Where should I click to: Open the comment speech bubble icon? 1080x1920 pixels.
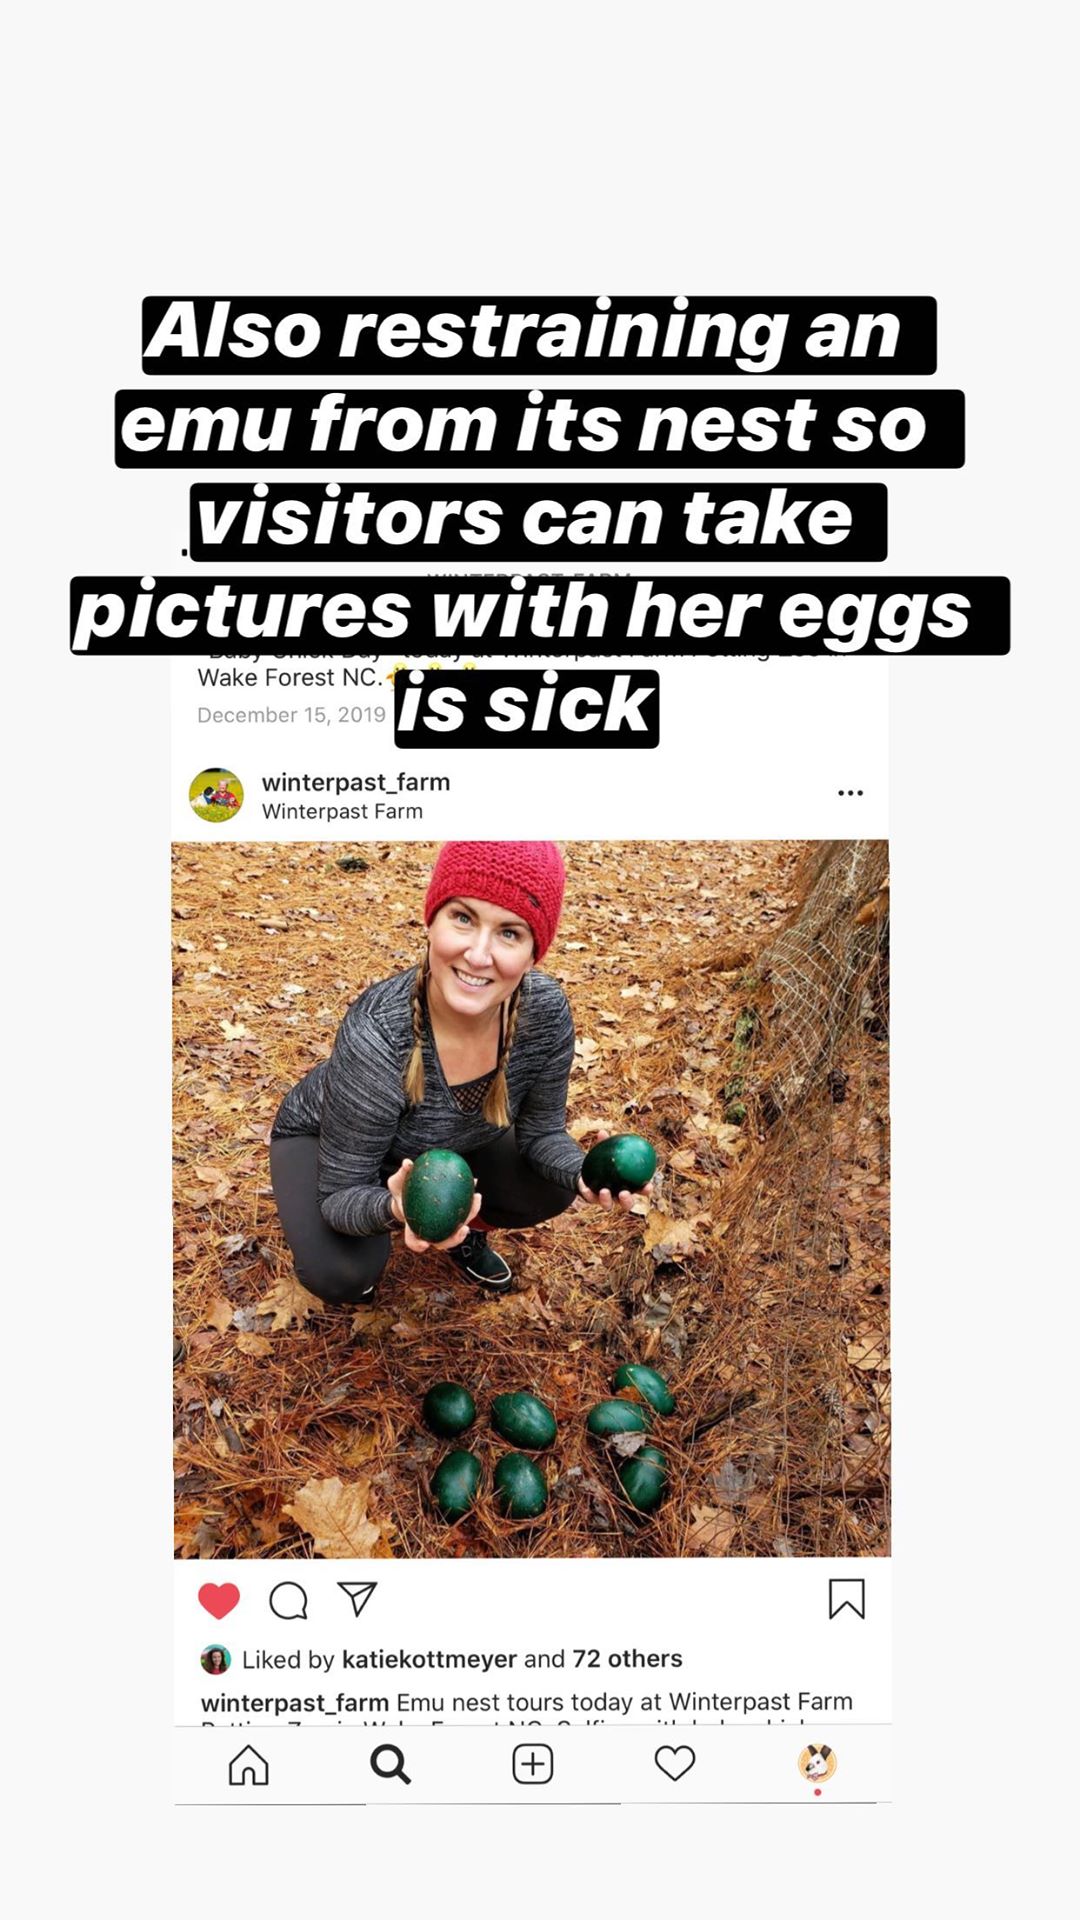(x=288, y=1600)
